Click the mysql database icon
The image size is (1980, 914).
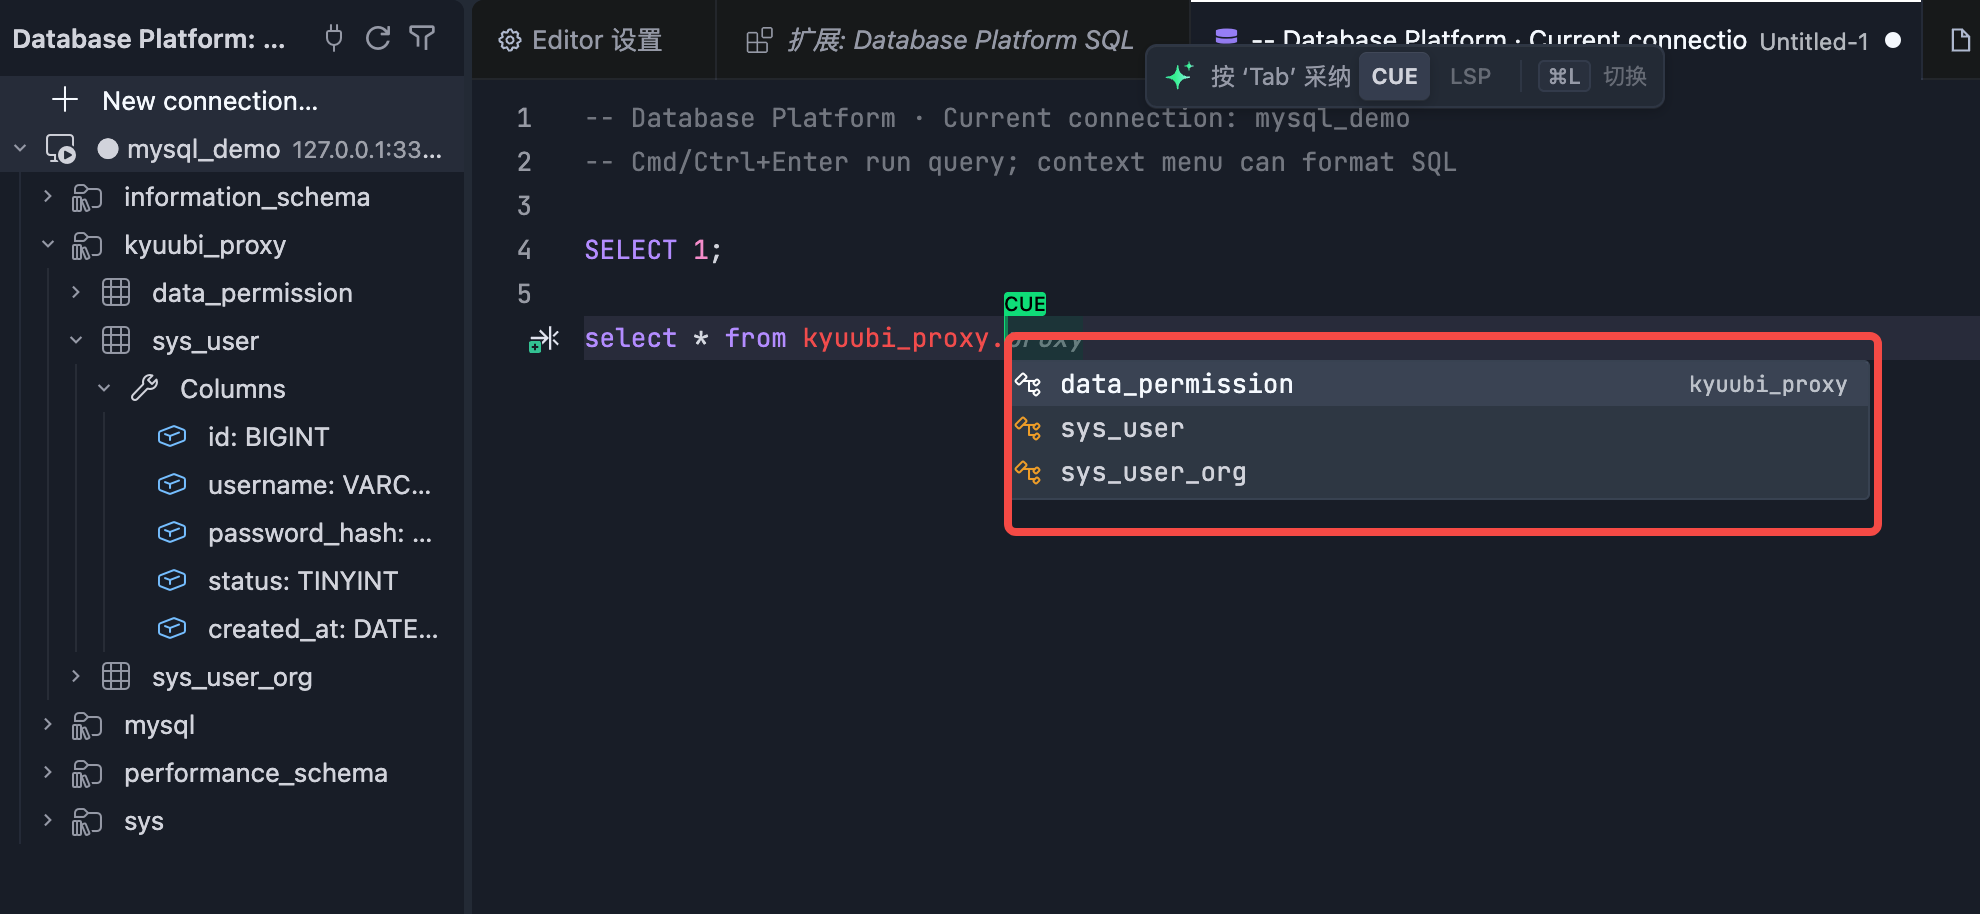(87, 725)
